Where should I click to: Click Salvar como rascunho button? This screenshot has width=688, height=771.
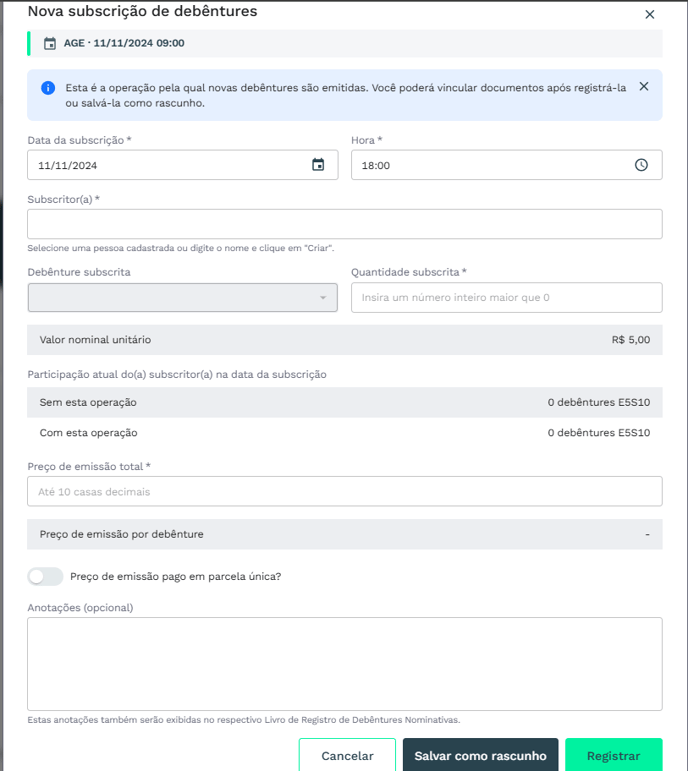click(x=480, y=755)
